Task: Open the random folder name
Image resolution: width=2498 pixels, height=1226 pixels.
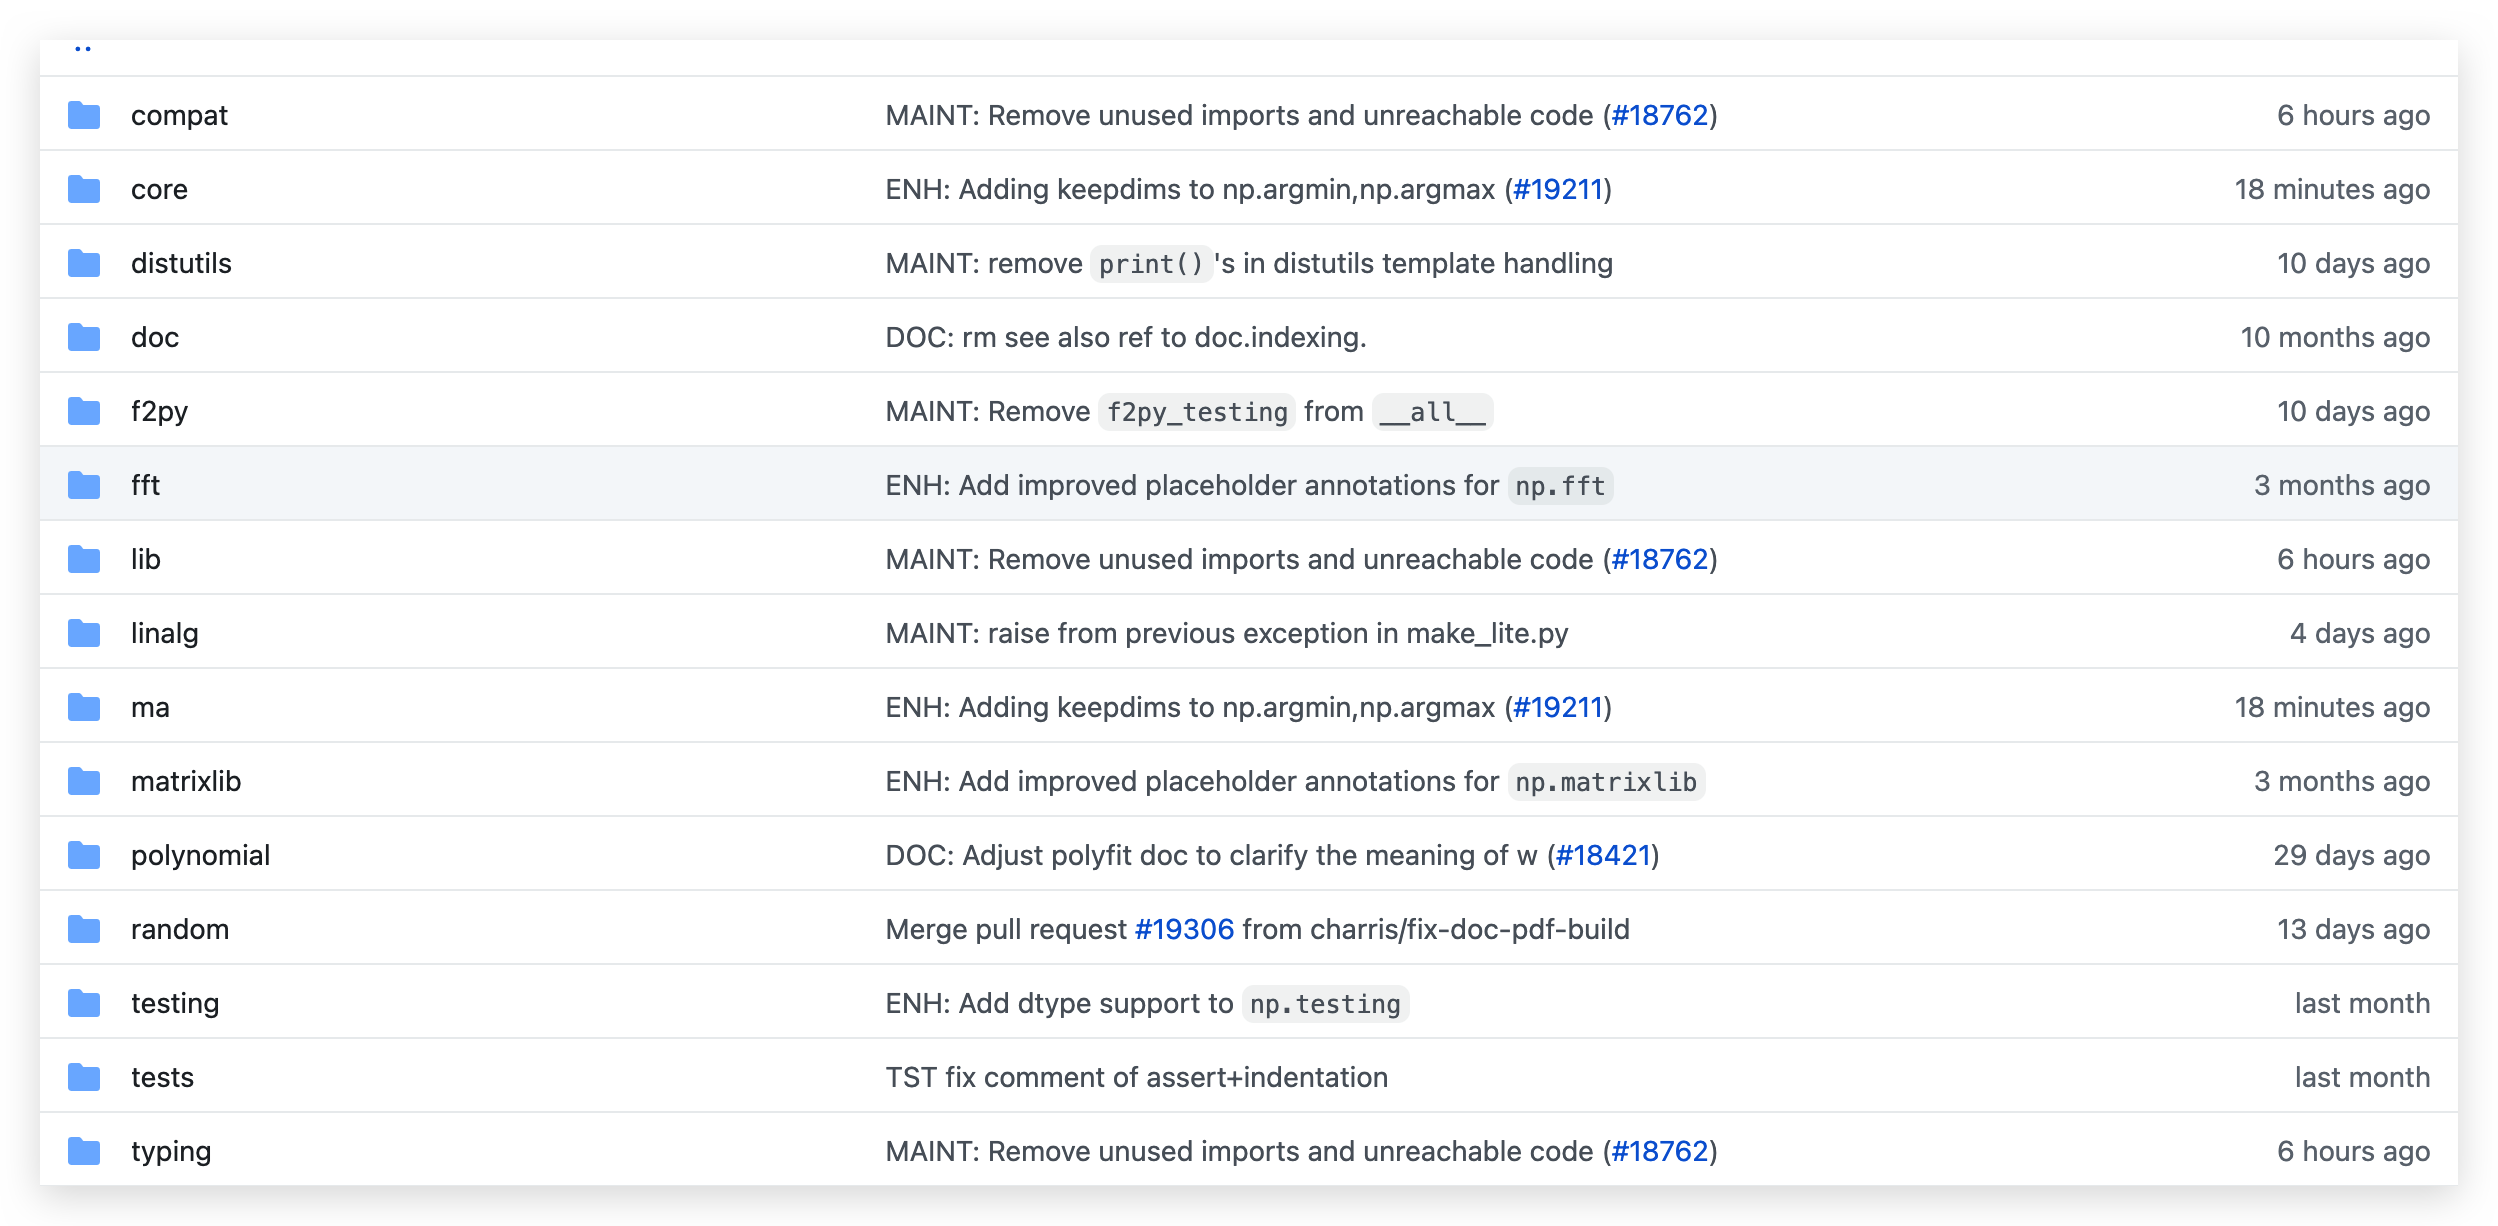Action: 180,930
